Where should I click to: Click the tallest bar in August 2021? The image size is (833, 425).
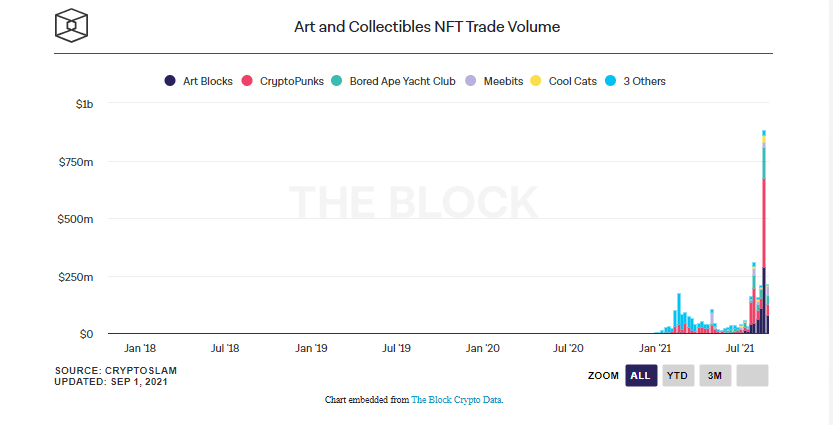[x=764, y=232]
